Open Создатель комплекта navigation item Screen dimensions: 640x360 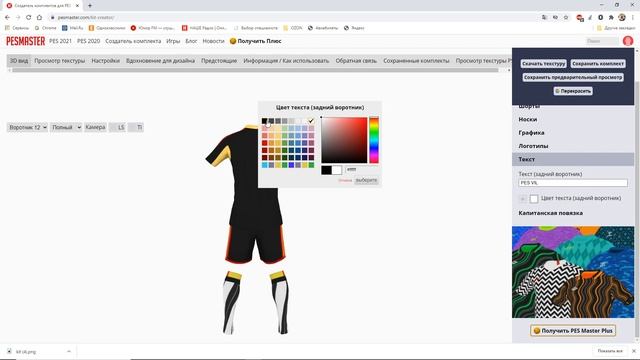pyautogui.click(x=133, y=41)
